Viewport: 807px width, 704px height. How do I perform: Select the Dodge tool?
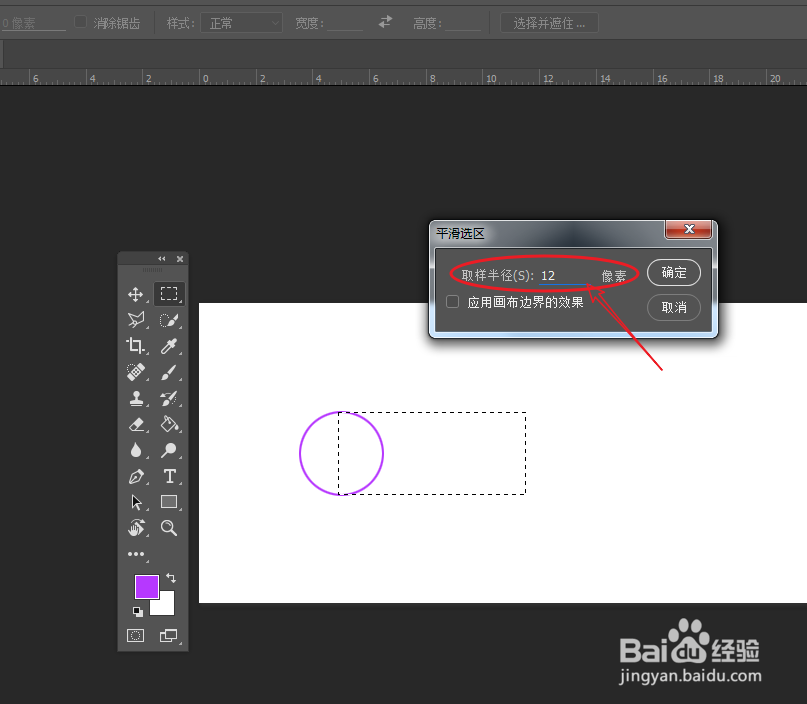169,450
